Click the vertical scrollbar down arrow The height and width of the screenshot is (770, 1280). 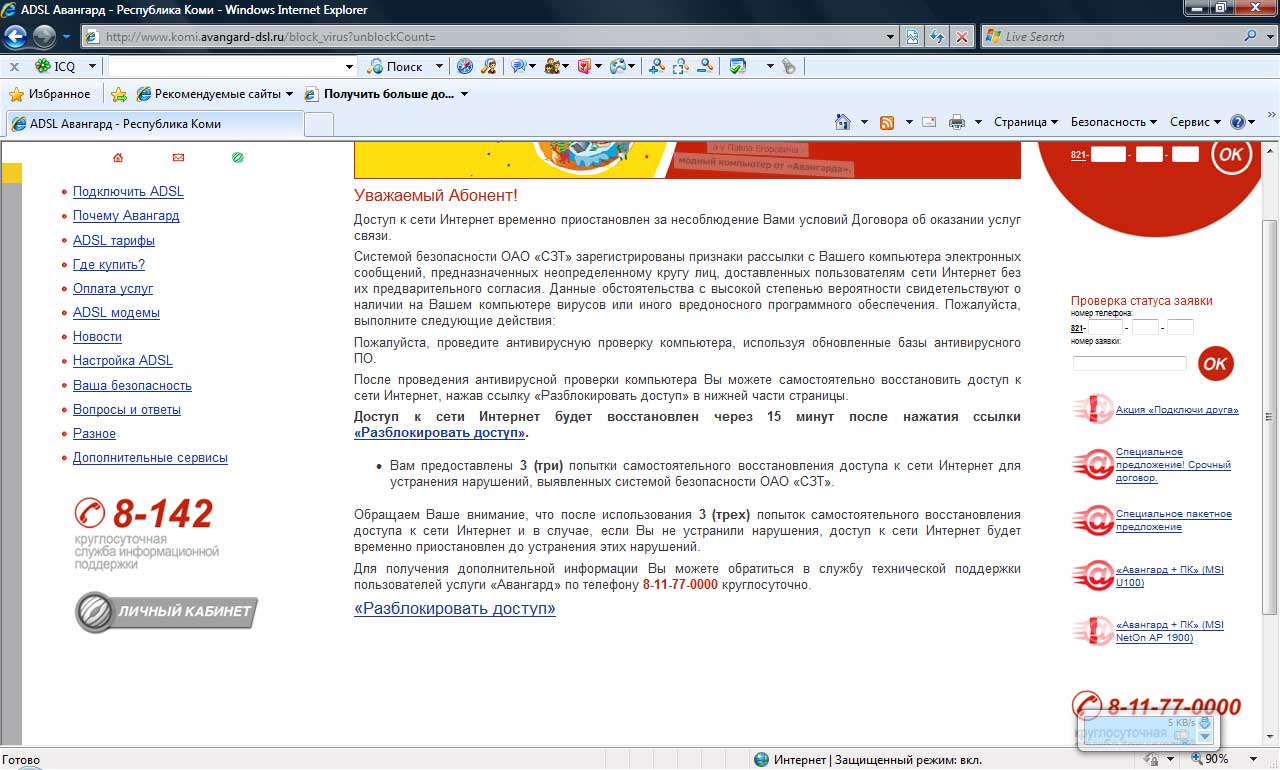tap(1271, 736)
